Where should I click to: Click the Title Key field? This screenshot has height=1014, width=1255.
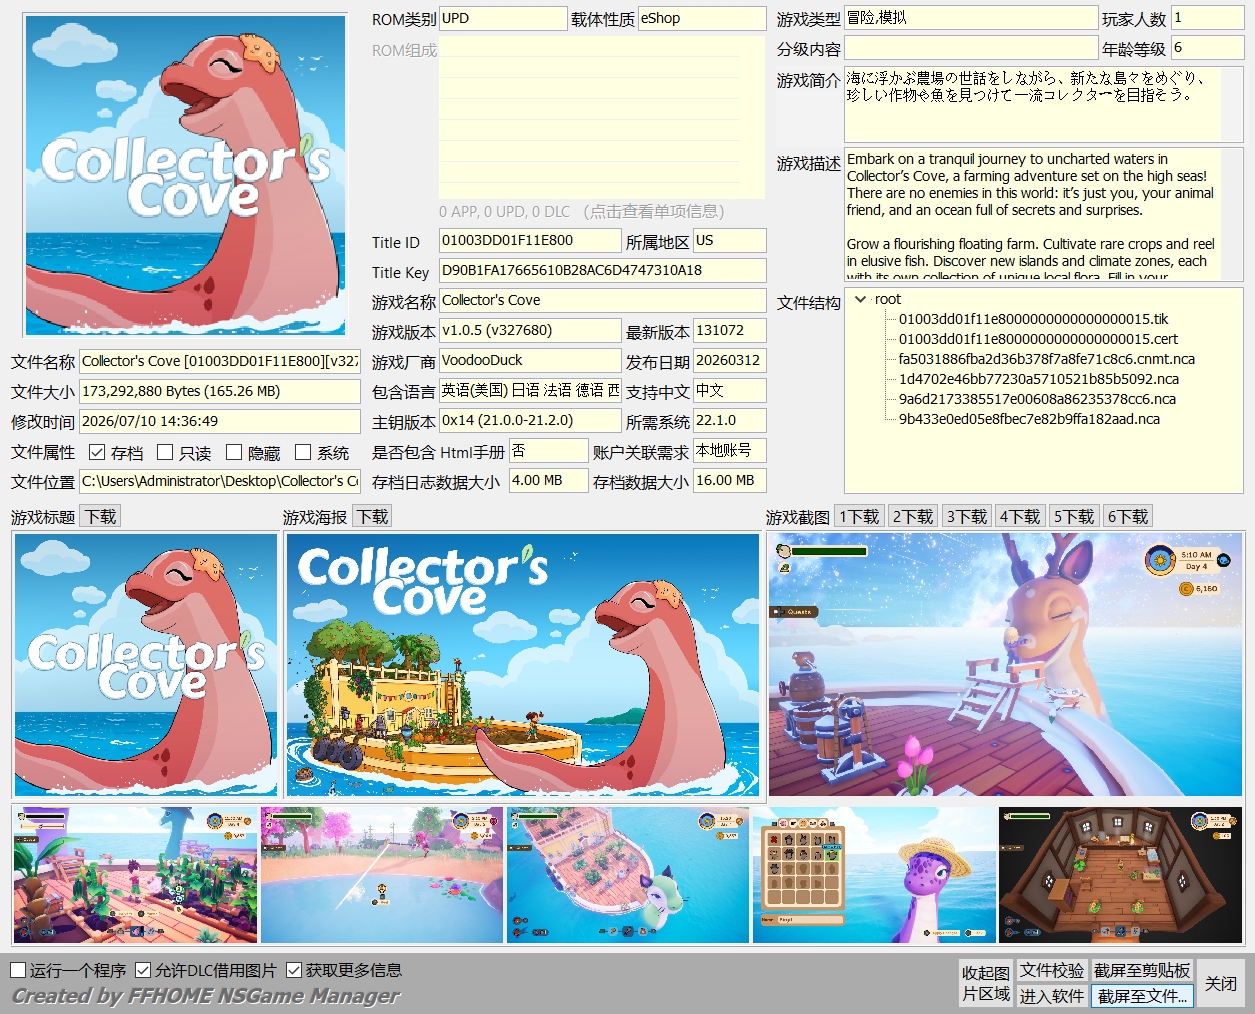[x=602, y=271]
